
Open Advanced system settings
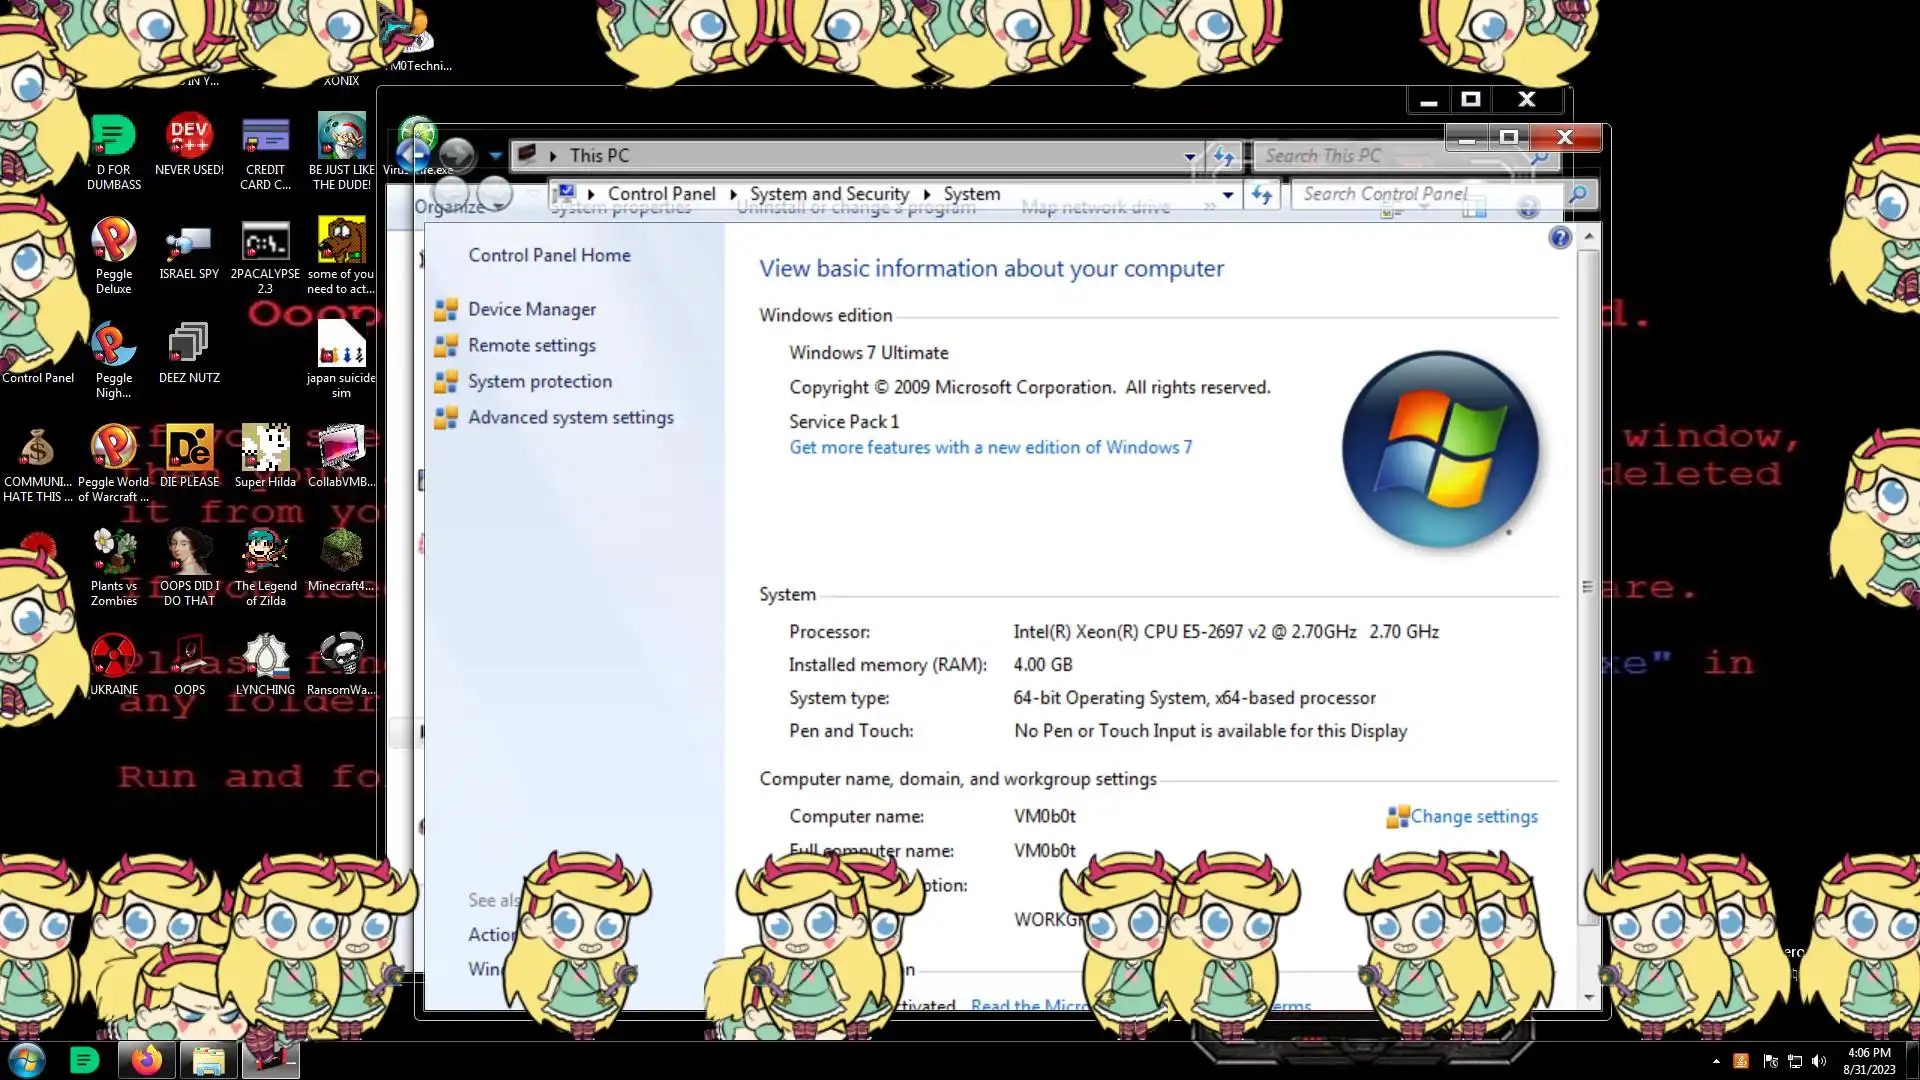tap(570, 418)
